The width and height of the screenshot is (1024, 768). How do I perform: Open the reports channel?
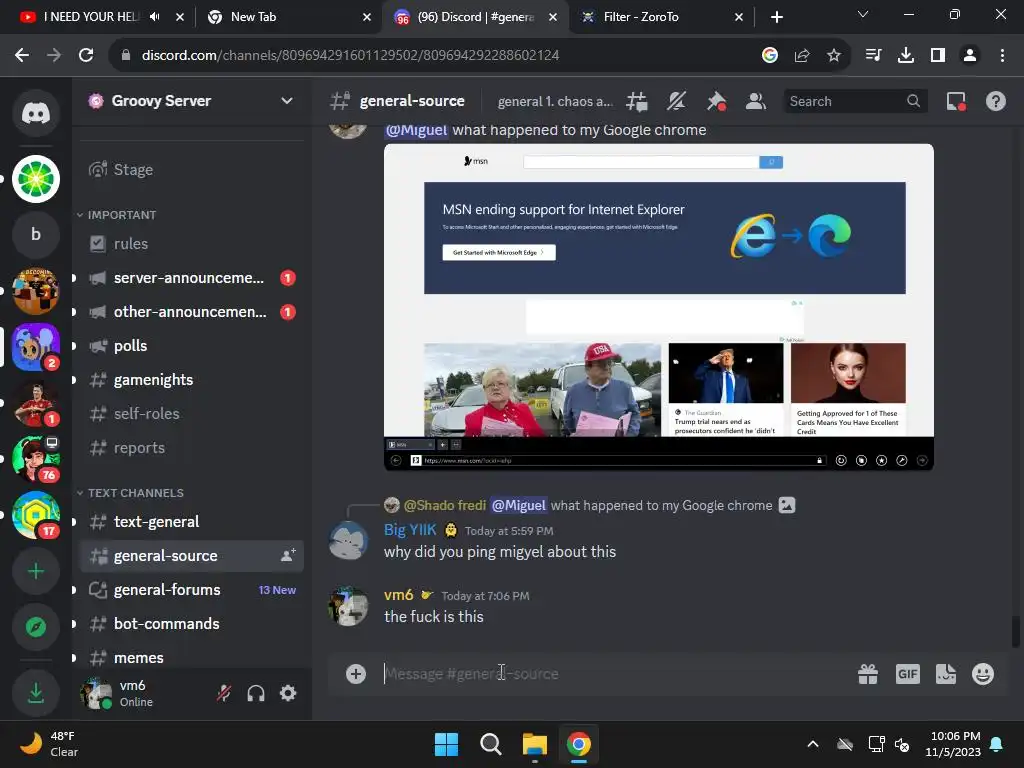191,447
